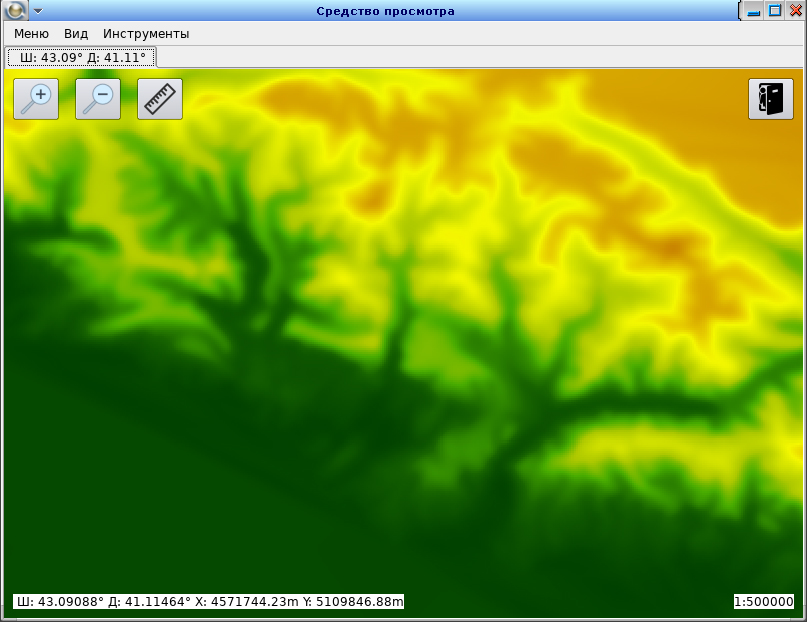Click the solid orange area at map's top-right corner
This screenshot has height=622, width=807.
coord(770,150)
